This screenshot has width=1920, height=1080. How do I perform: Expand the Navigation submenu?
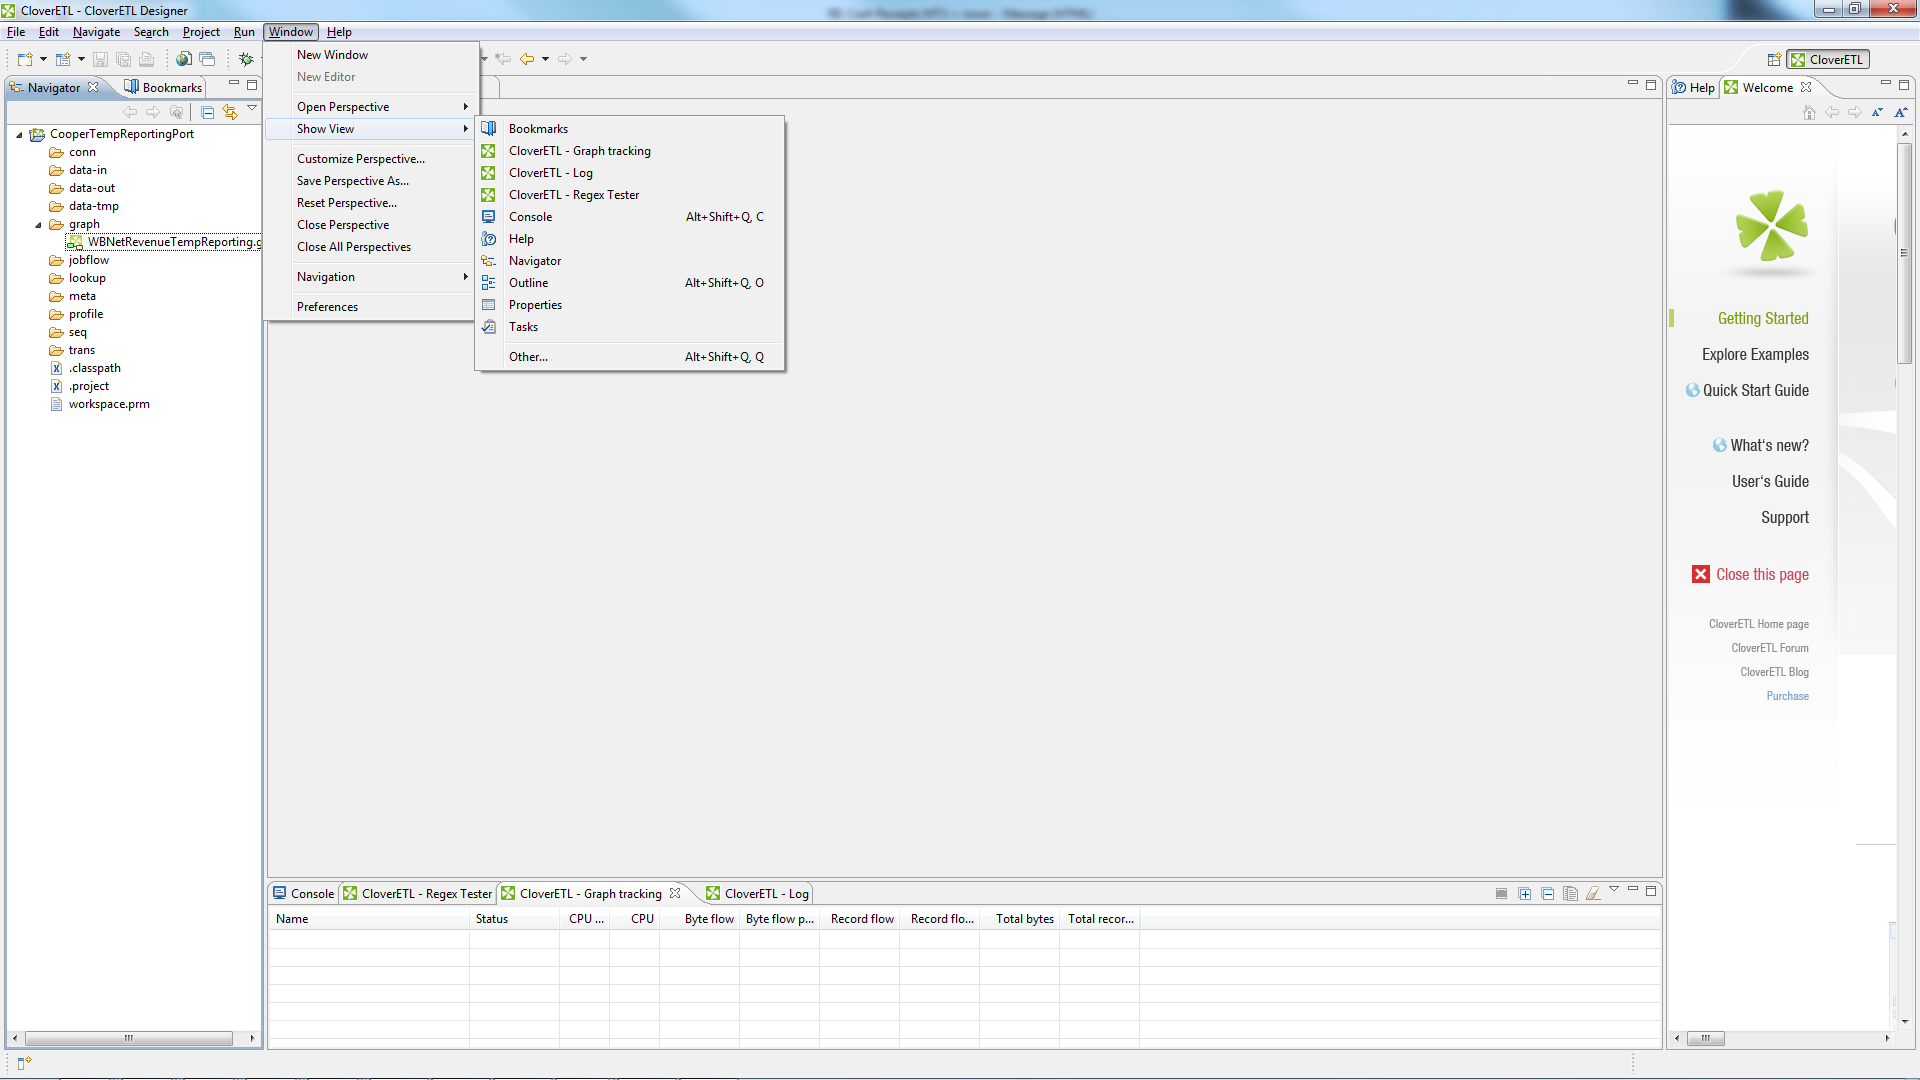(371, 277)
